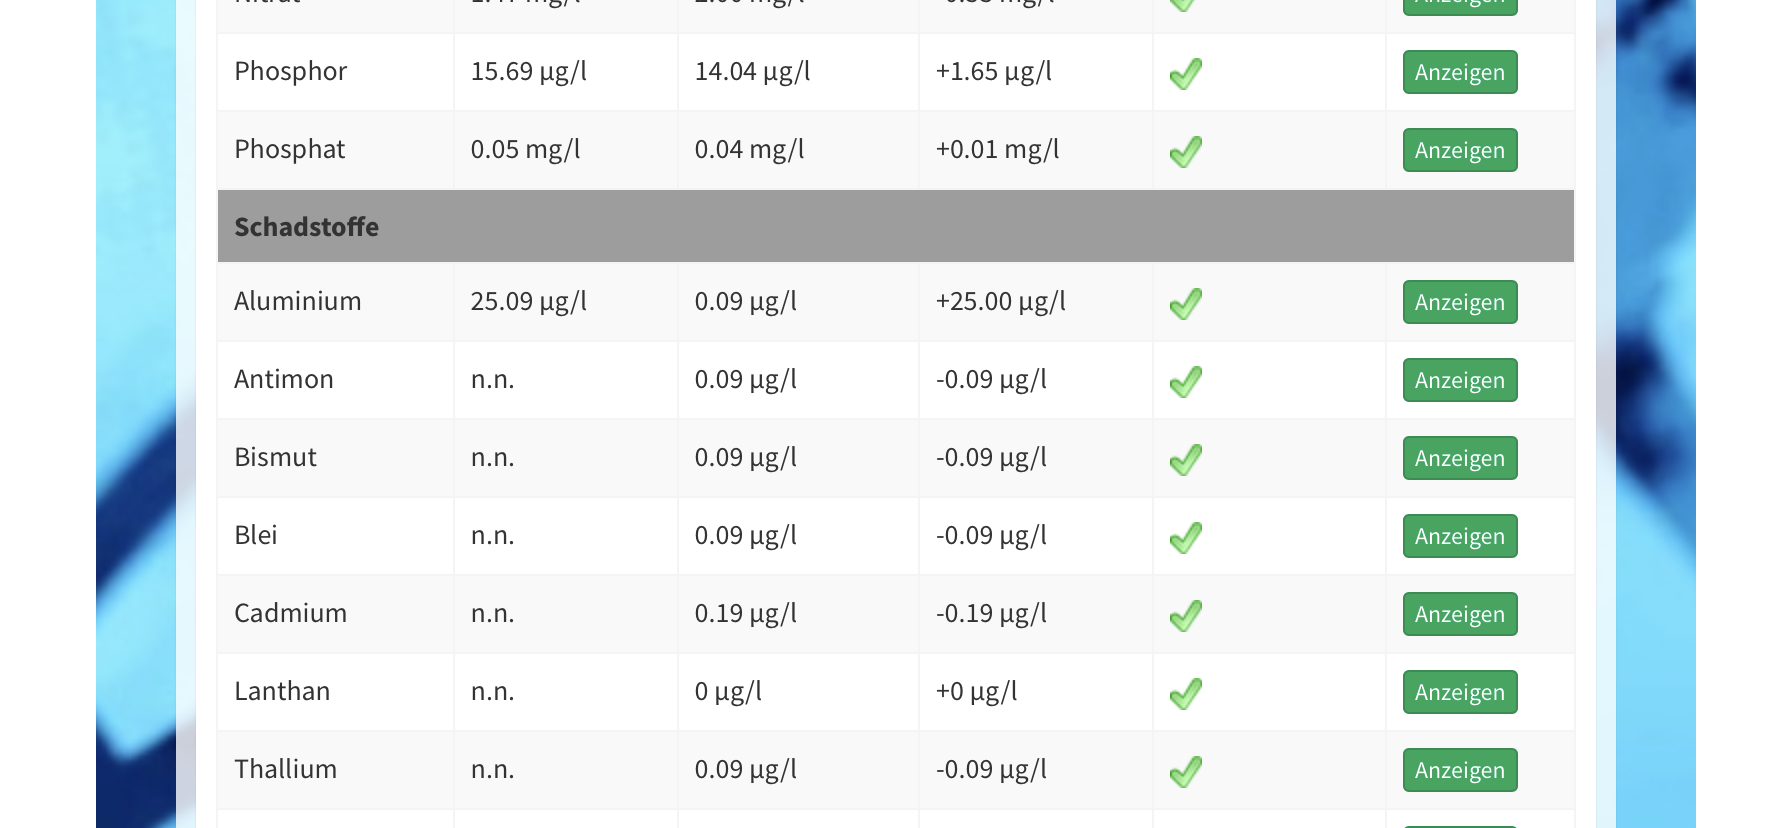The width and height of the screenshot is (1792, 828).
Task: Click the Schadstoffe section header
Action: [306, 227]
